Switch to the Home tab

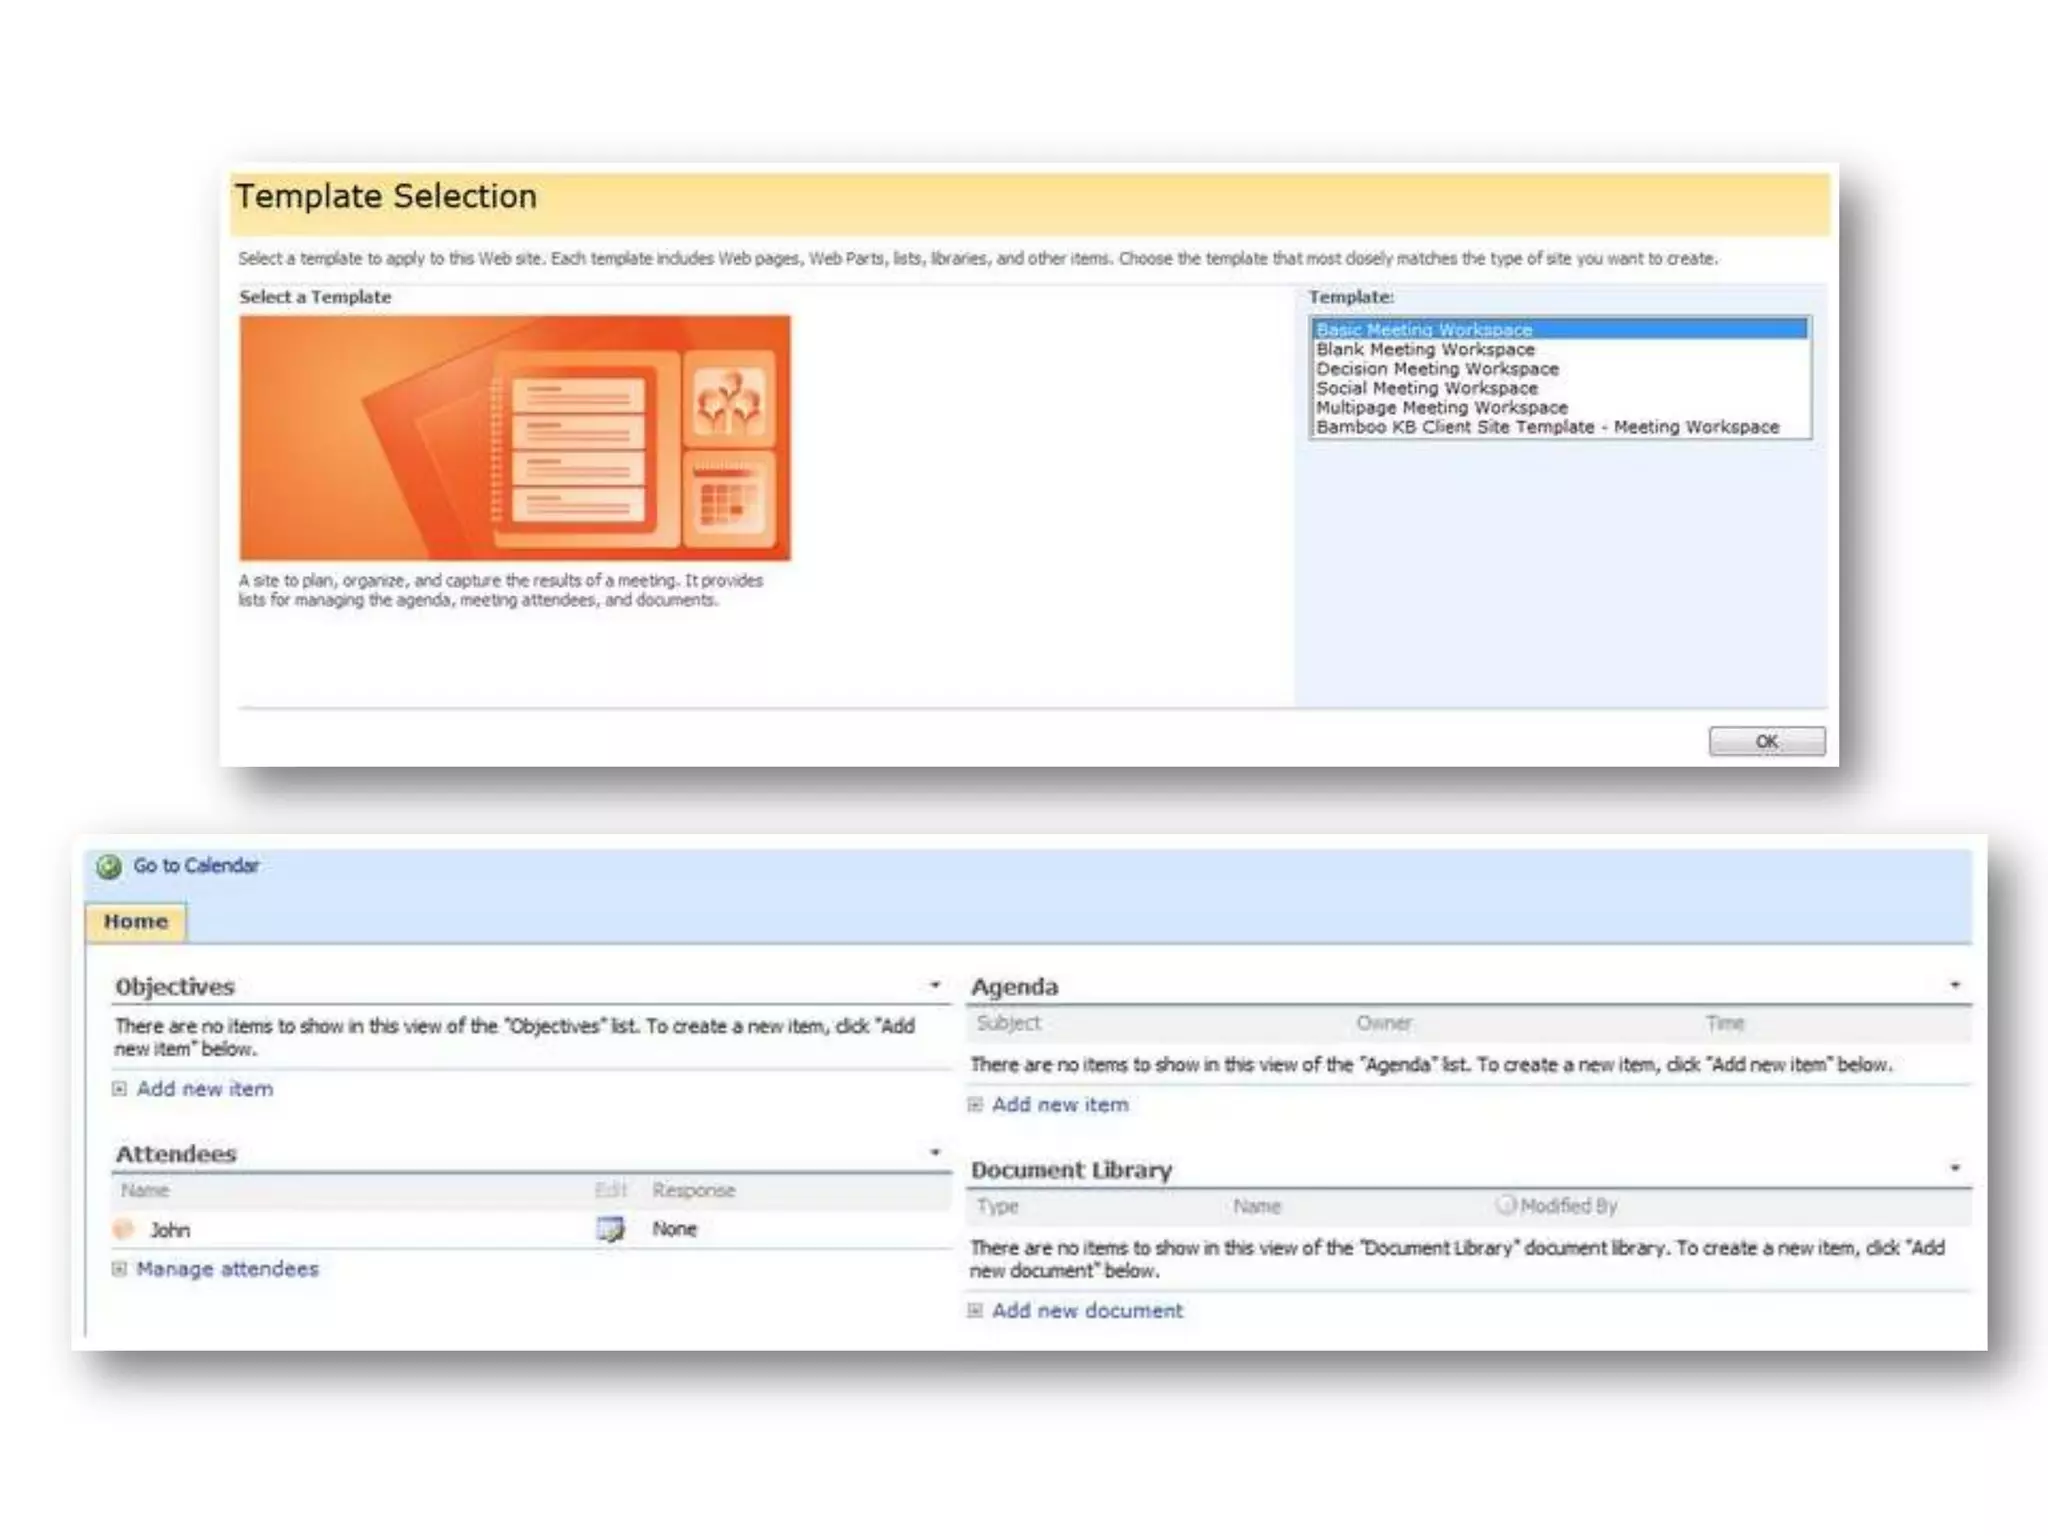136,921
